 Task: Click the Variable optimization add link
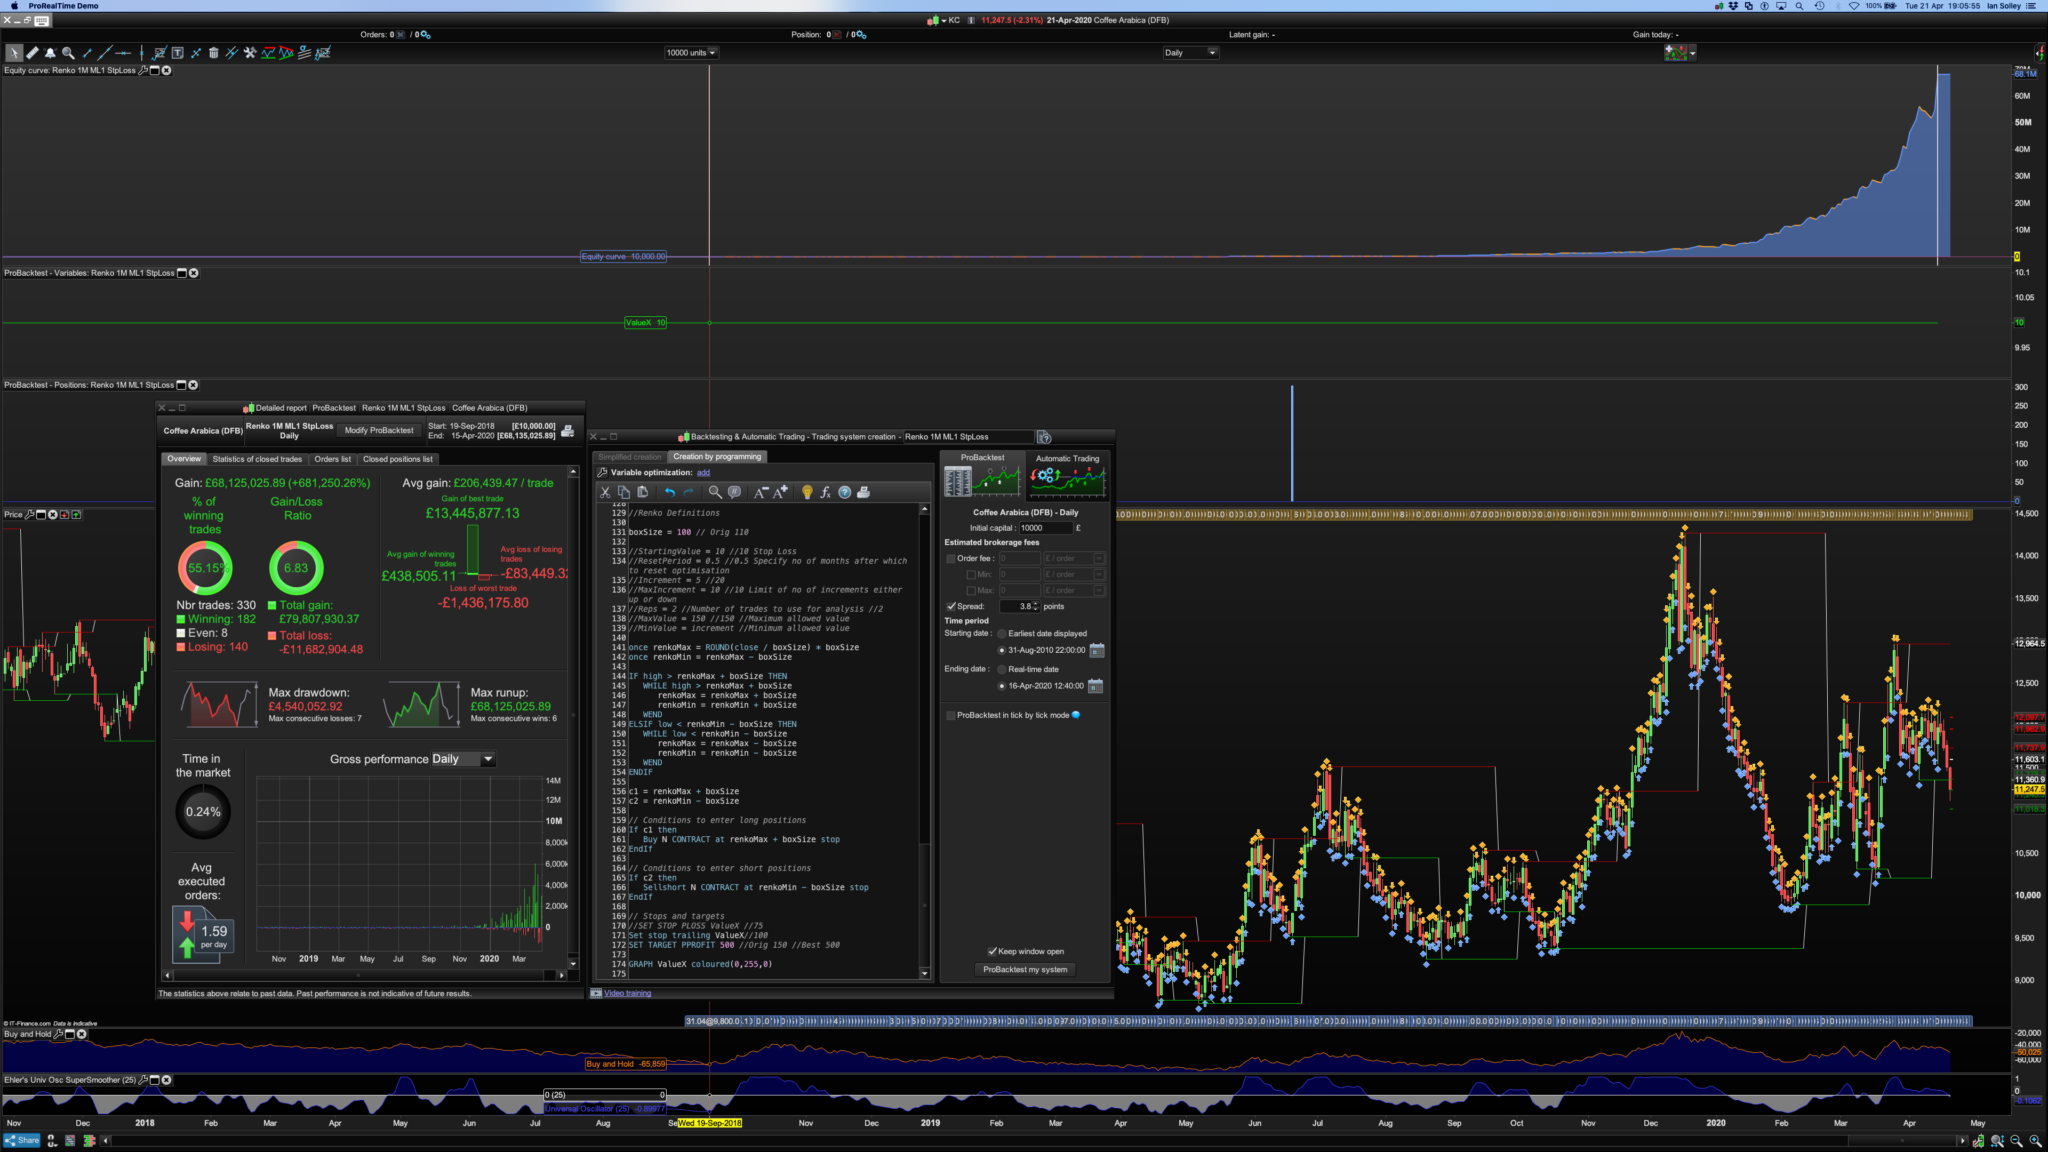click(703, 473)
